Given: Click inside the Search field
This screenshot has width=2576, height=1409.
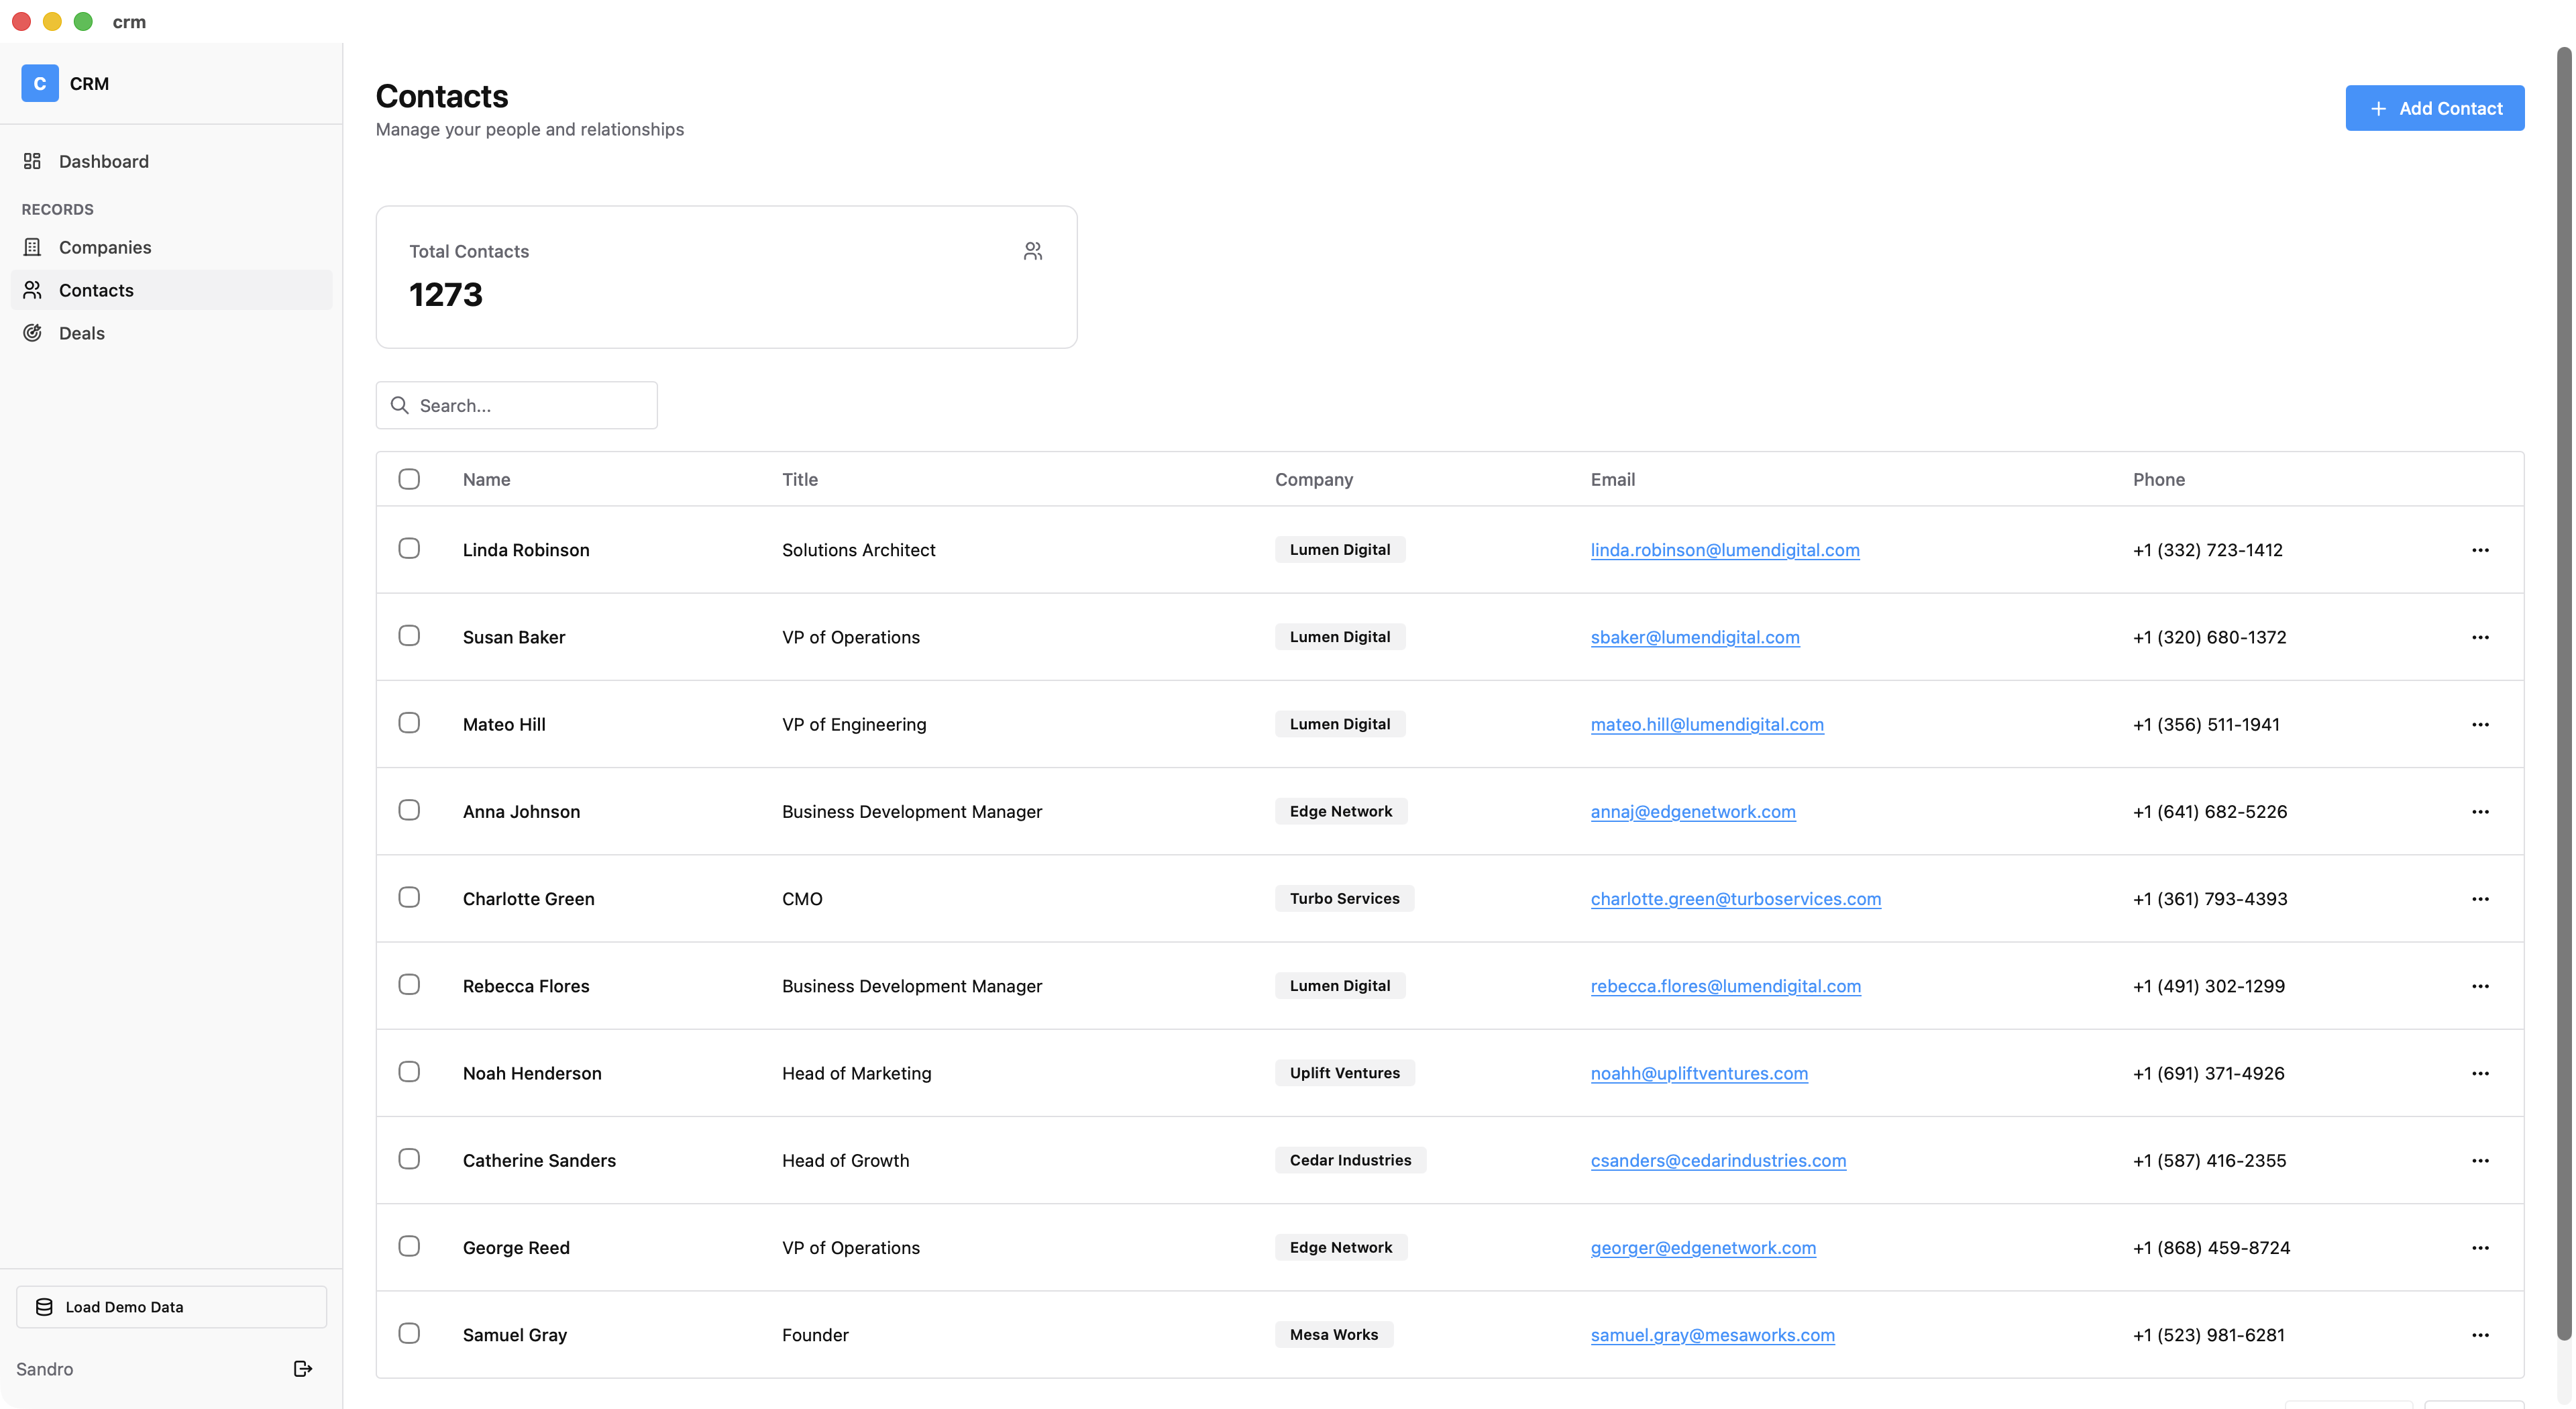Looking at the screenshot, I should click(x=520, y=405).
